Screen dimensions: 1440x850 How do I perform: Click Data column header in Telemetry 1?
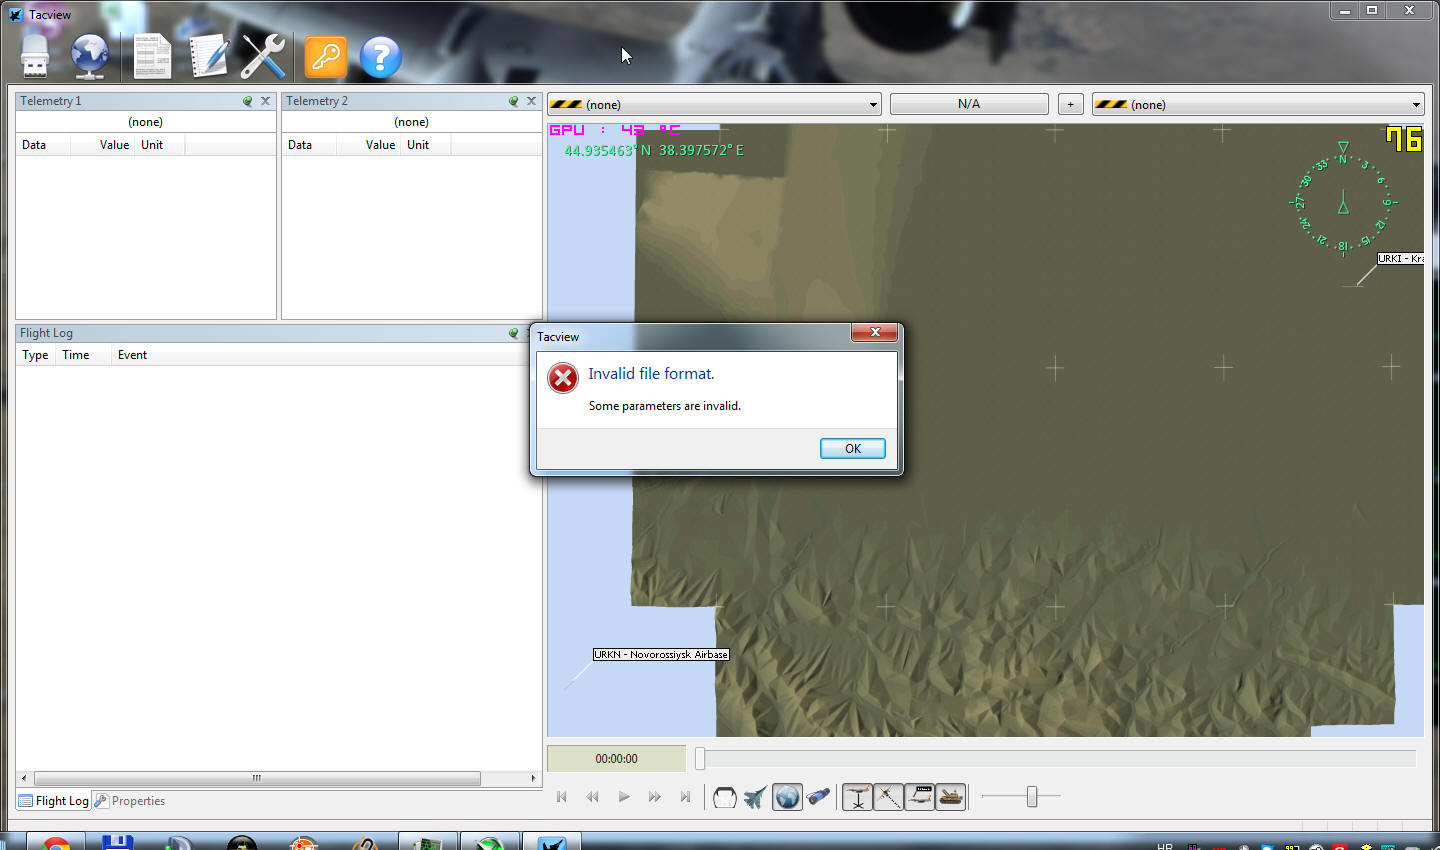tap(43, 145)
